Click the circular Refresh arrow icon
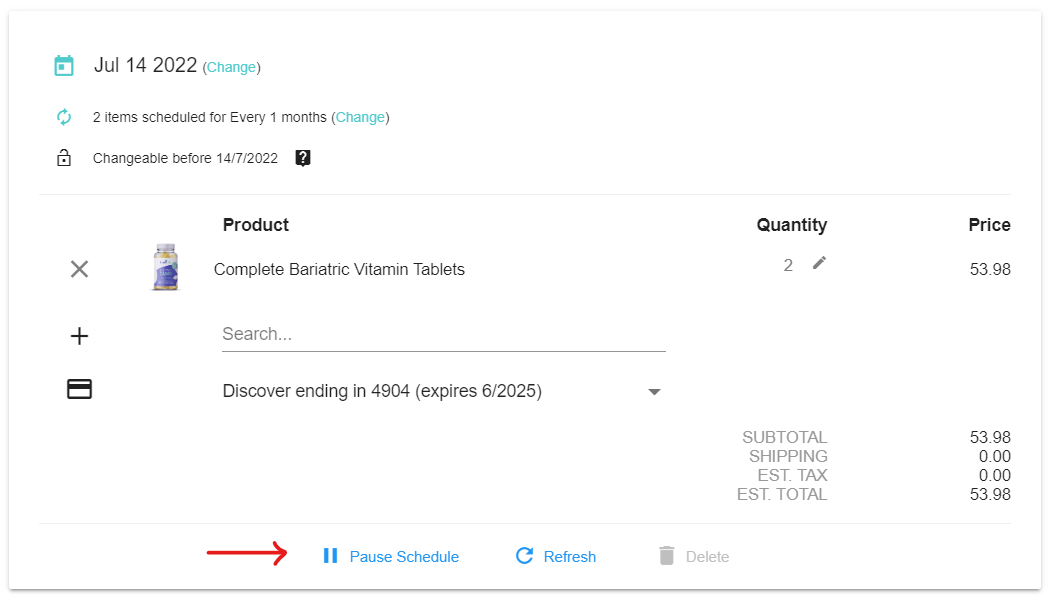Screen dimensions: 1062x607 pos(524,556)
